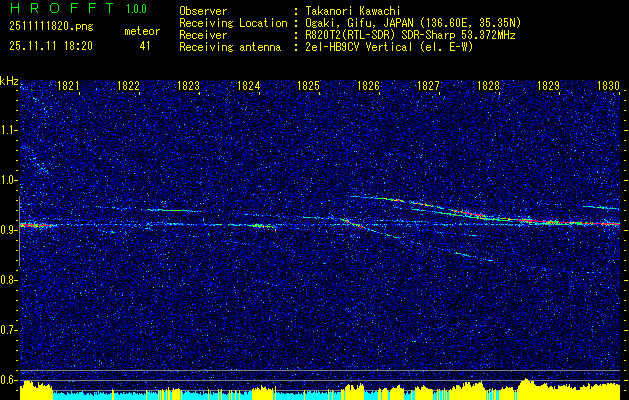
Task: Click the 0.6 kHz axis label
Action: coord(7,380)
